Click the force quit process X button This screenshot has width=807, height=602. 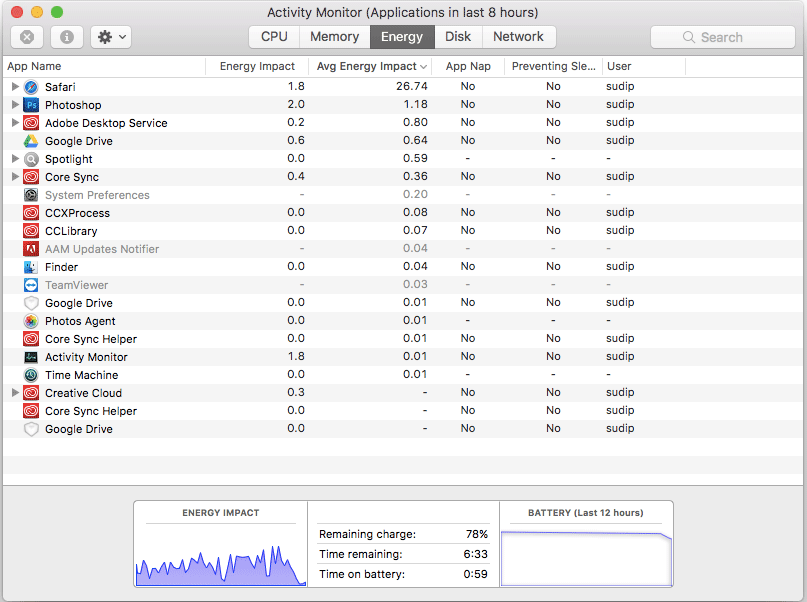pyautogui.click(x=27, y=37)
